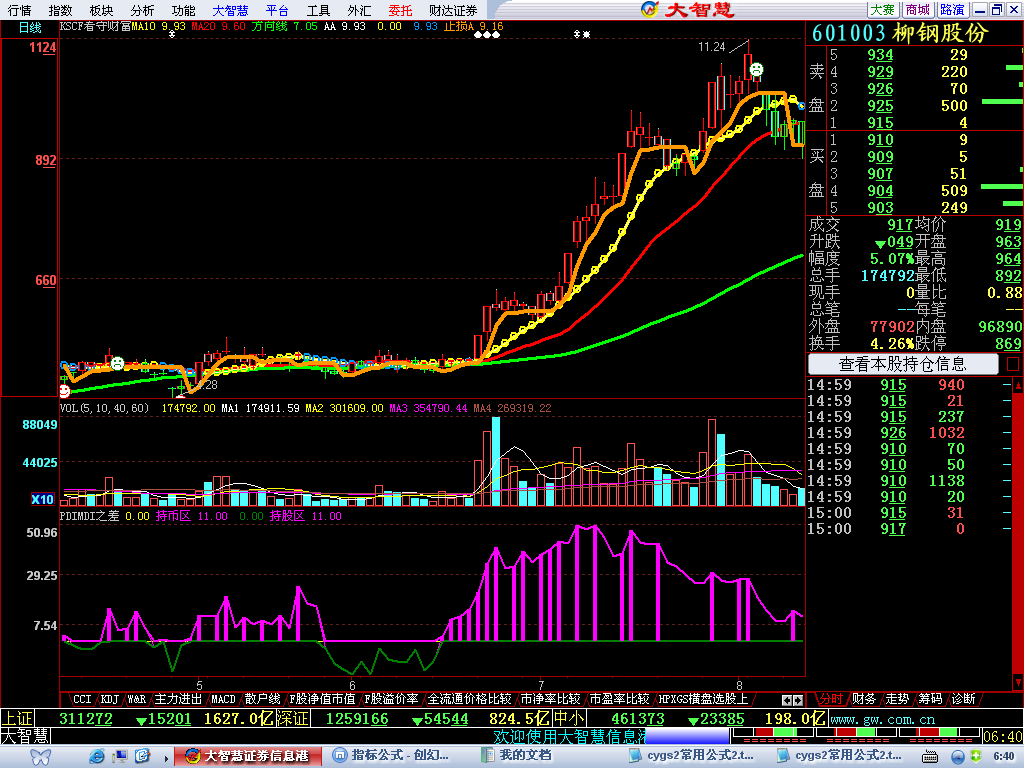Open the 分析 menu
Viewport: 1024px width, 768px height.
142,10
